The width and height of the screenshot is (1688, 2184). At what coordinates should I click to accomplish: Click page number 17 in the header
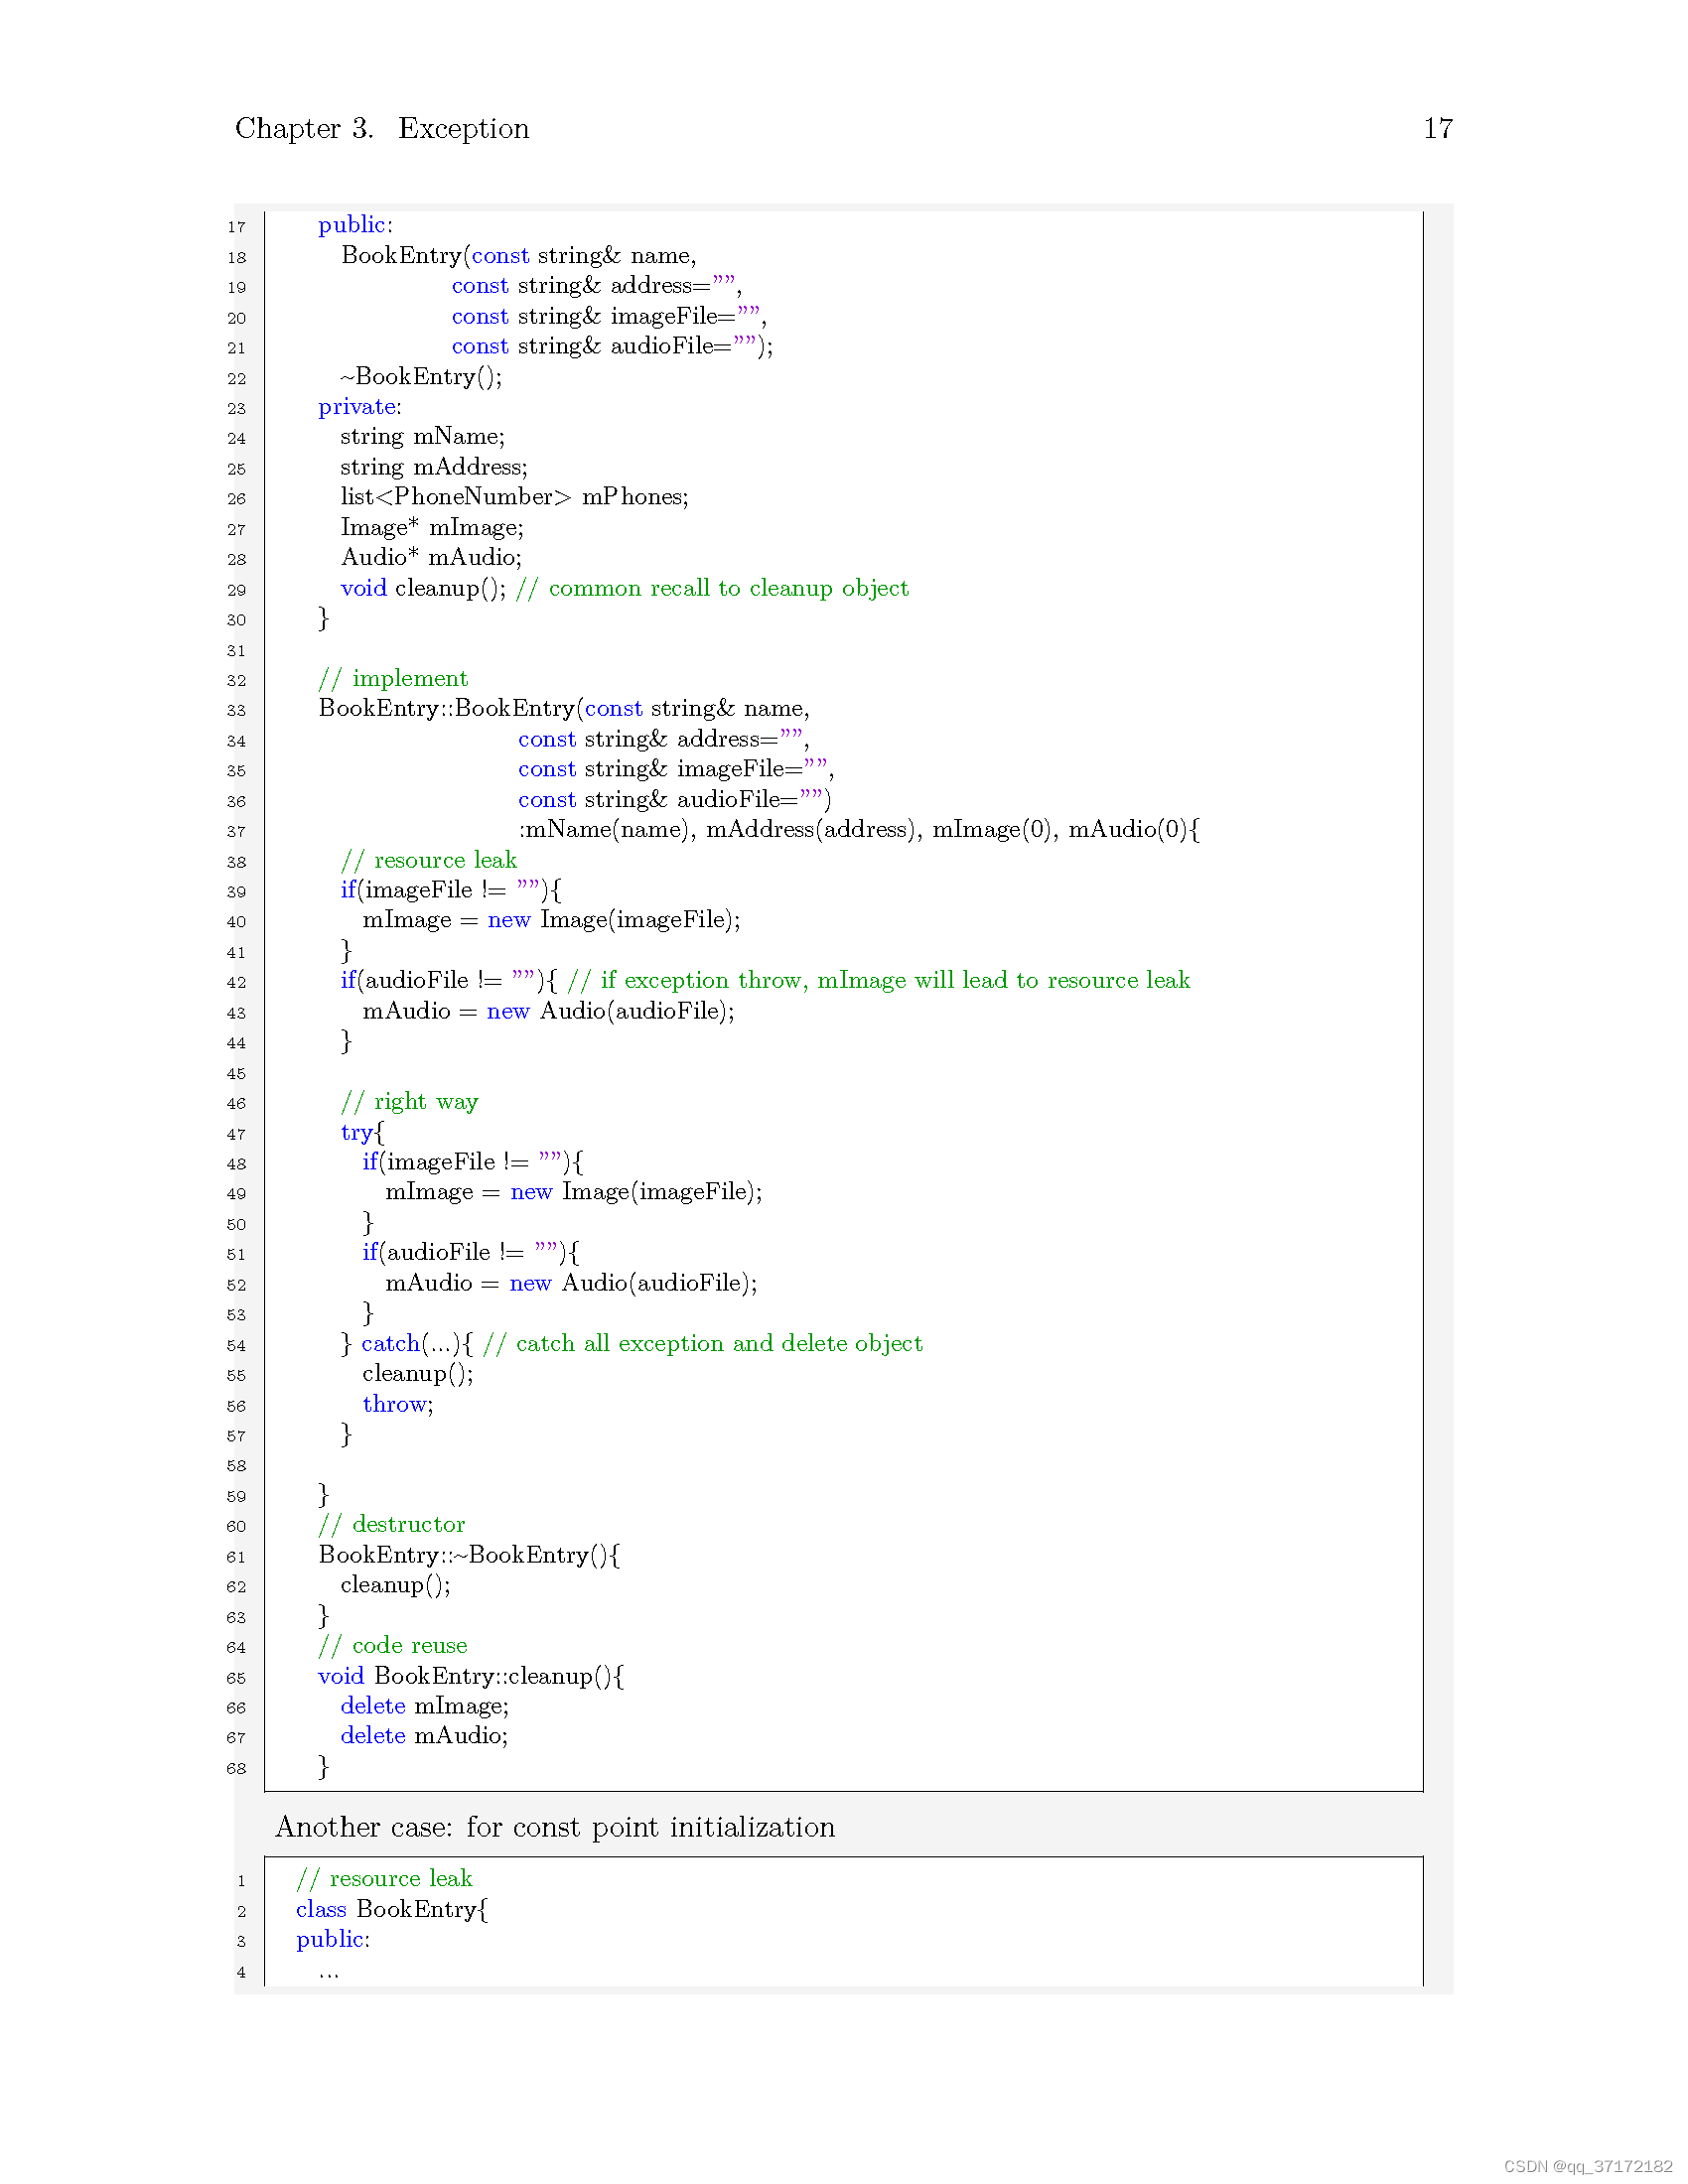click(1437, 128)
